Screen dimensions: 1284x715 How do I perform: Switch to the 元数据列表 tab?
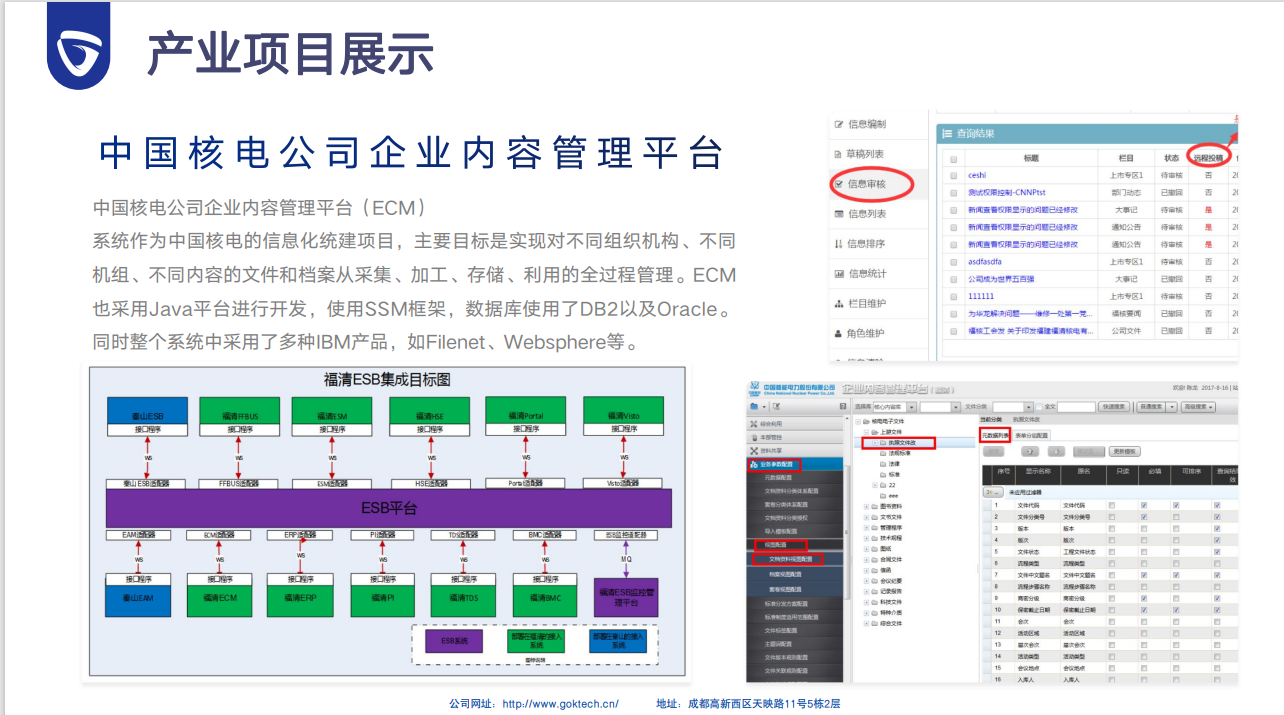coord(1001,435)
